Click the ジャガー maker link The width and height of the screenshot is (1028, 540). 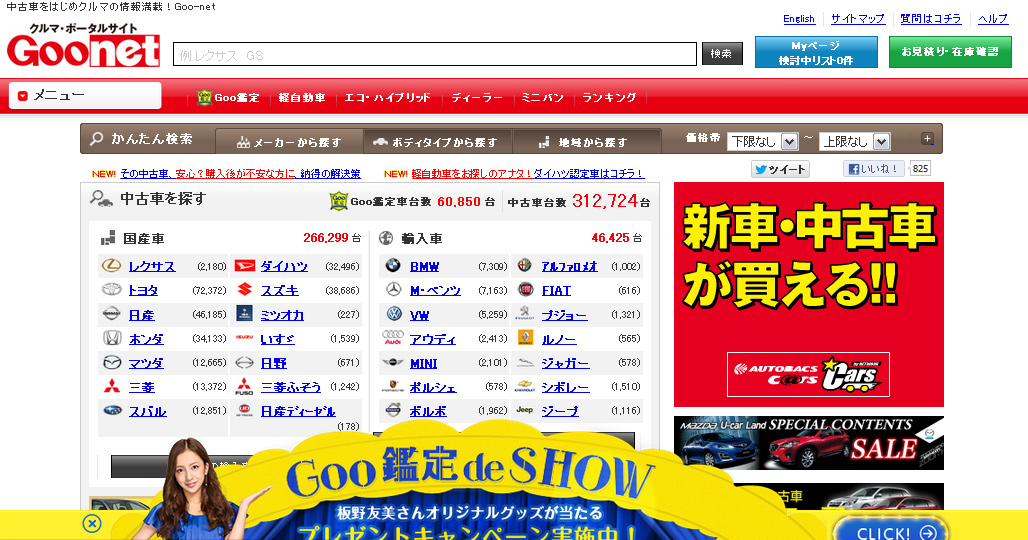point(565,363)
